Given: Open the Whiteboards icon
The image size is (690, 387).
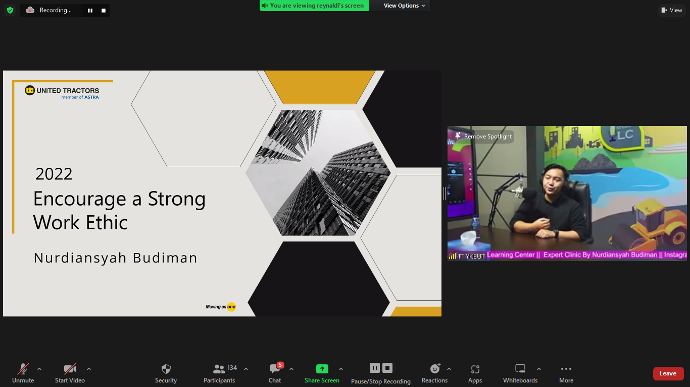Looking at the screenshot, I should click(x=520, y=369).
